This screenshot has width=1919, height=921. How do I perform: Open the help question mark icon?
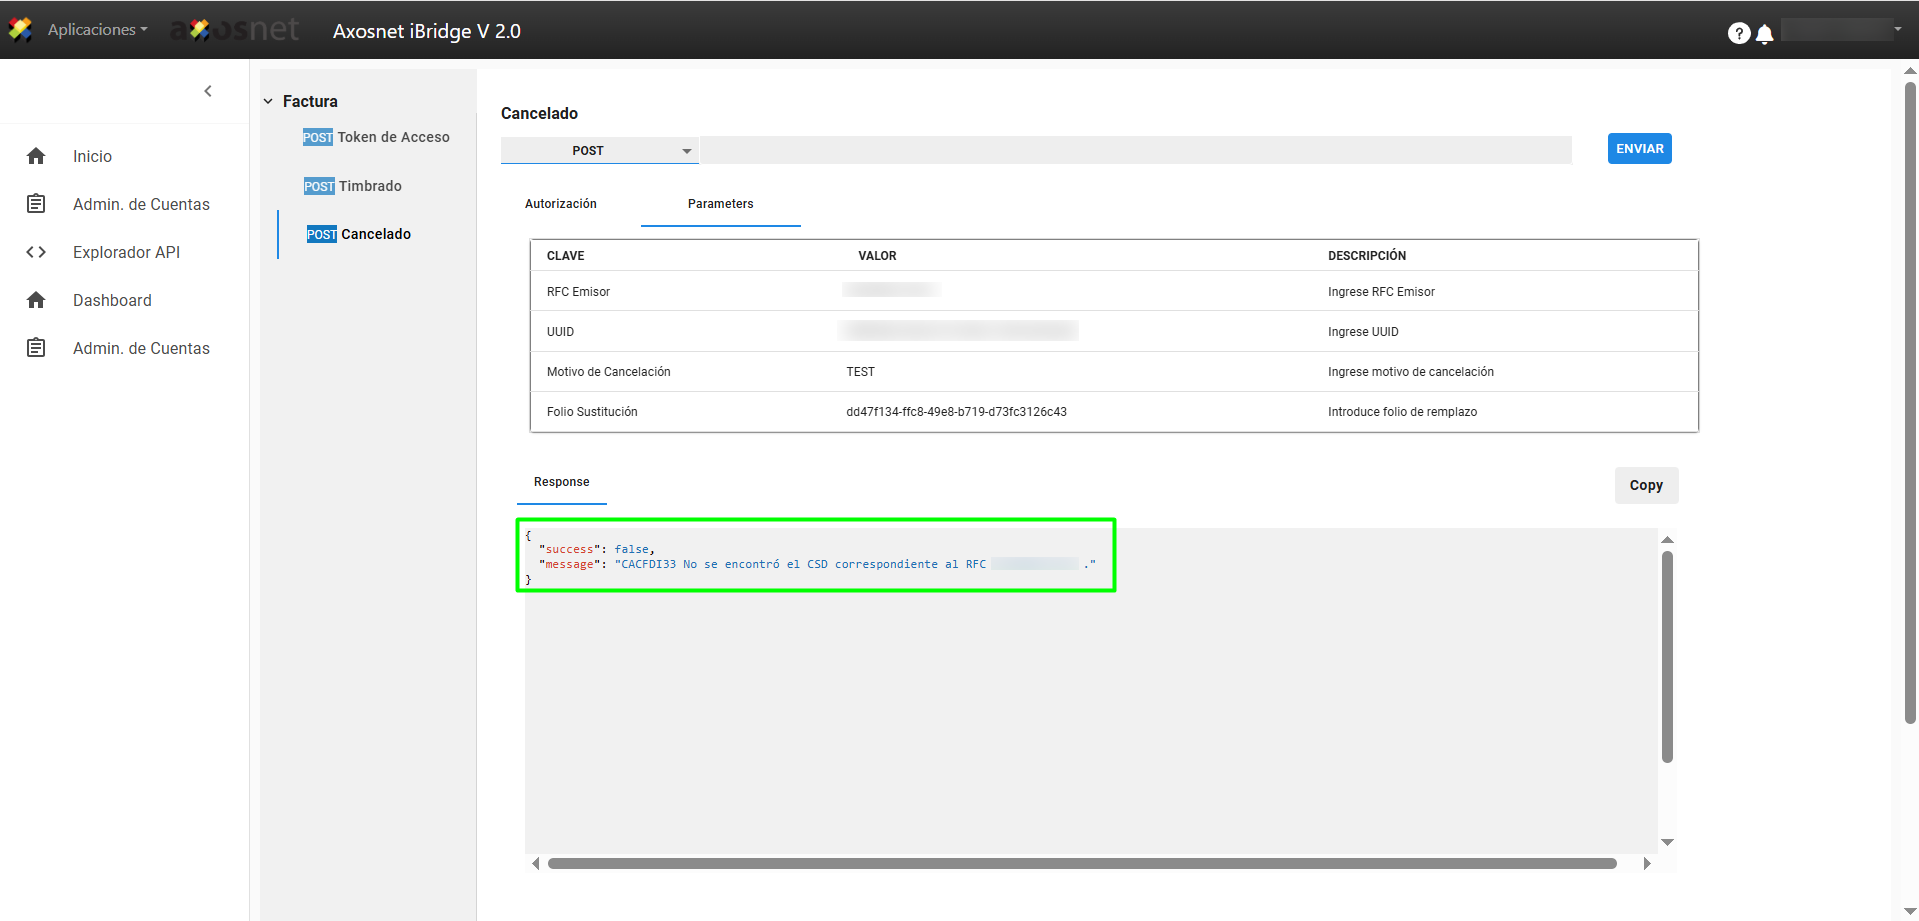tap(1738, 33)
